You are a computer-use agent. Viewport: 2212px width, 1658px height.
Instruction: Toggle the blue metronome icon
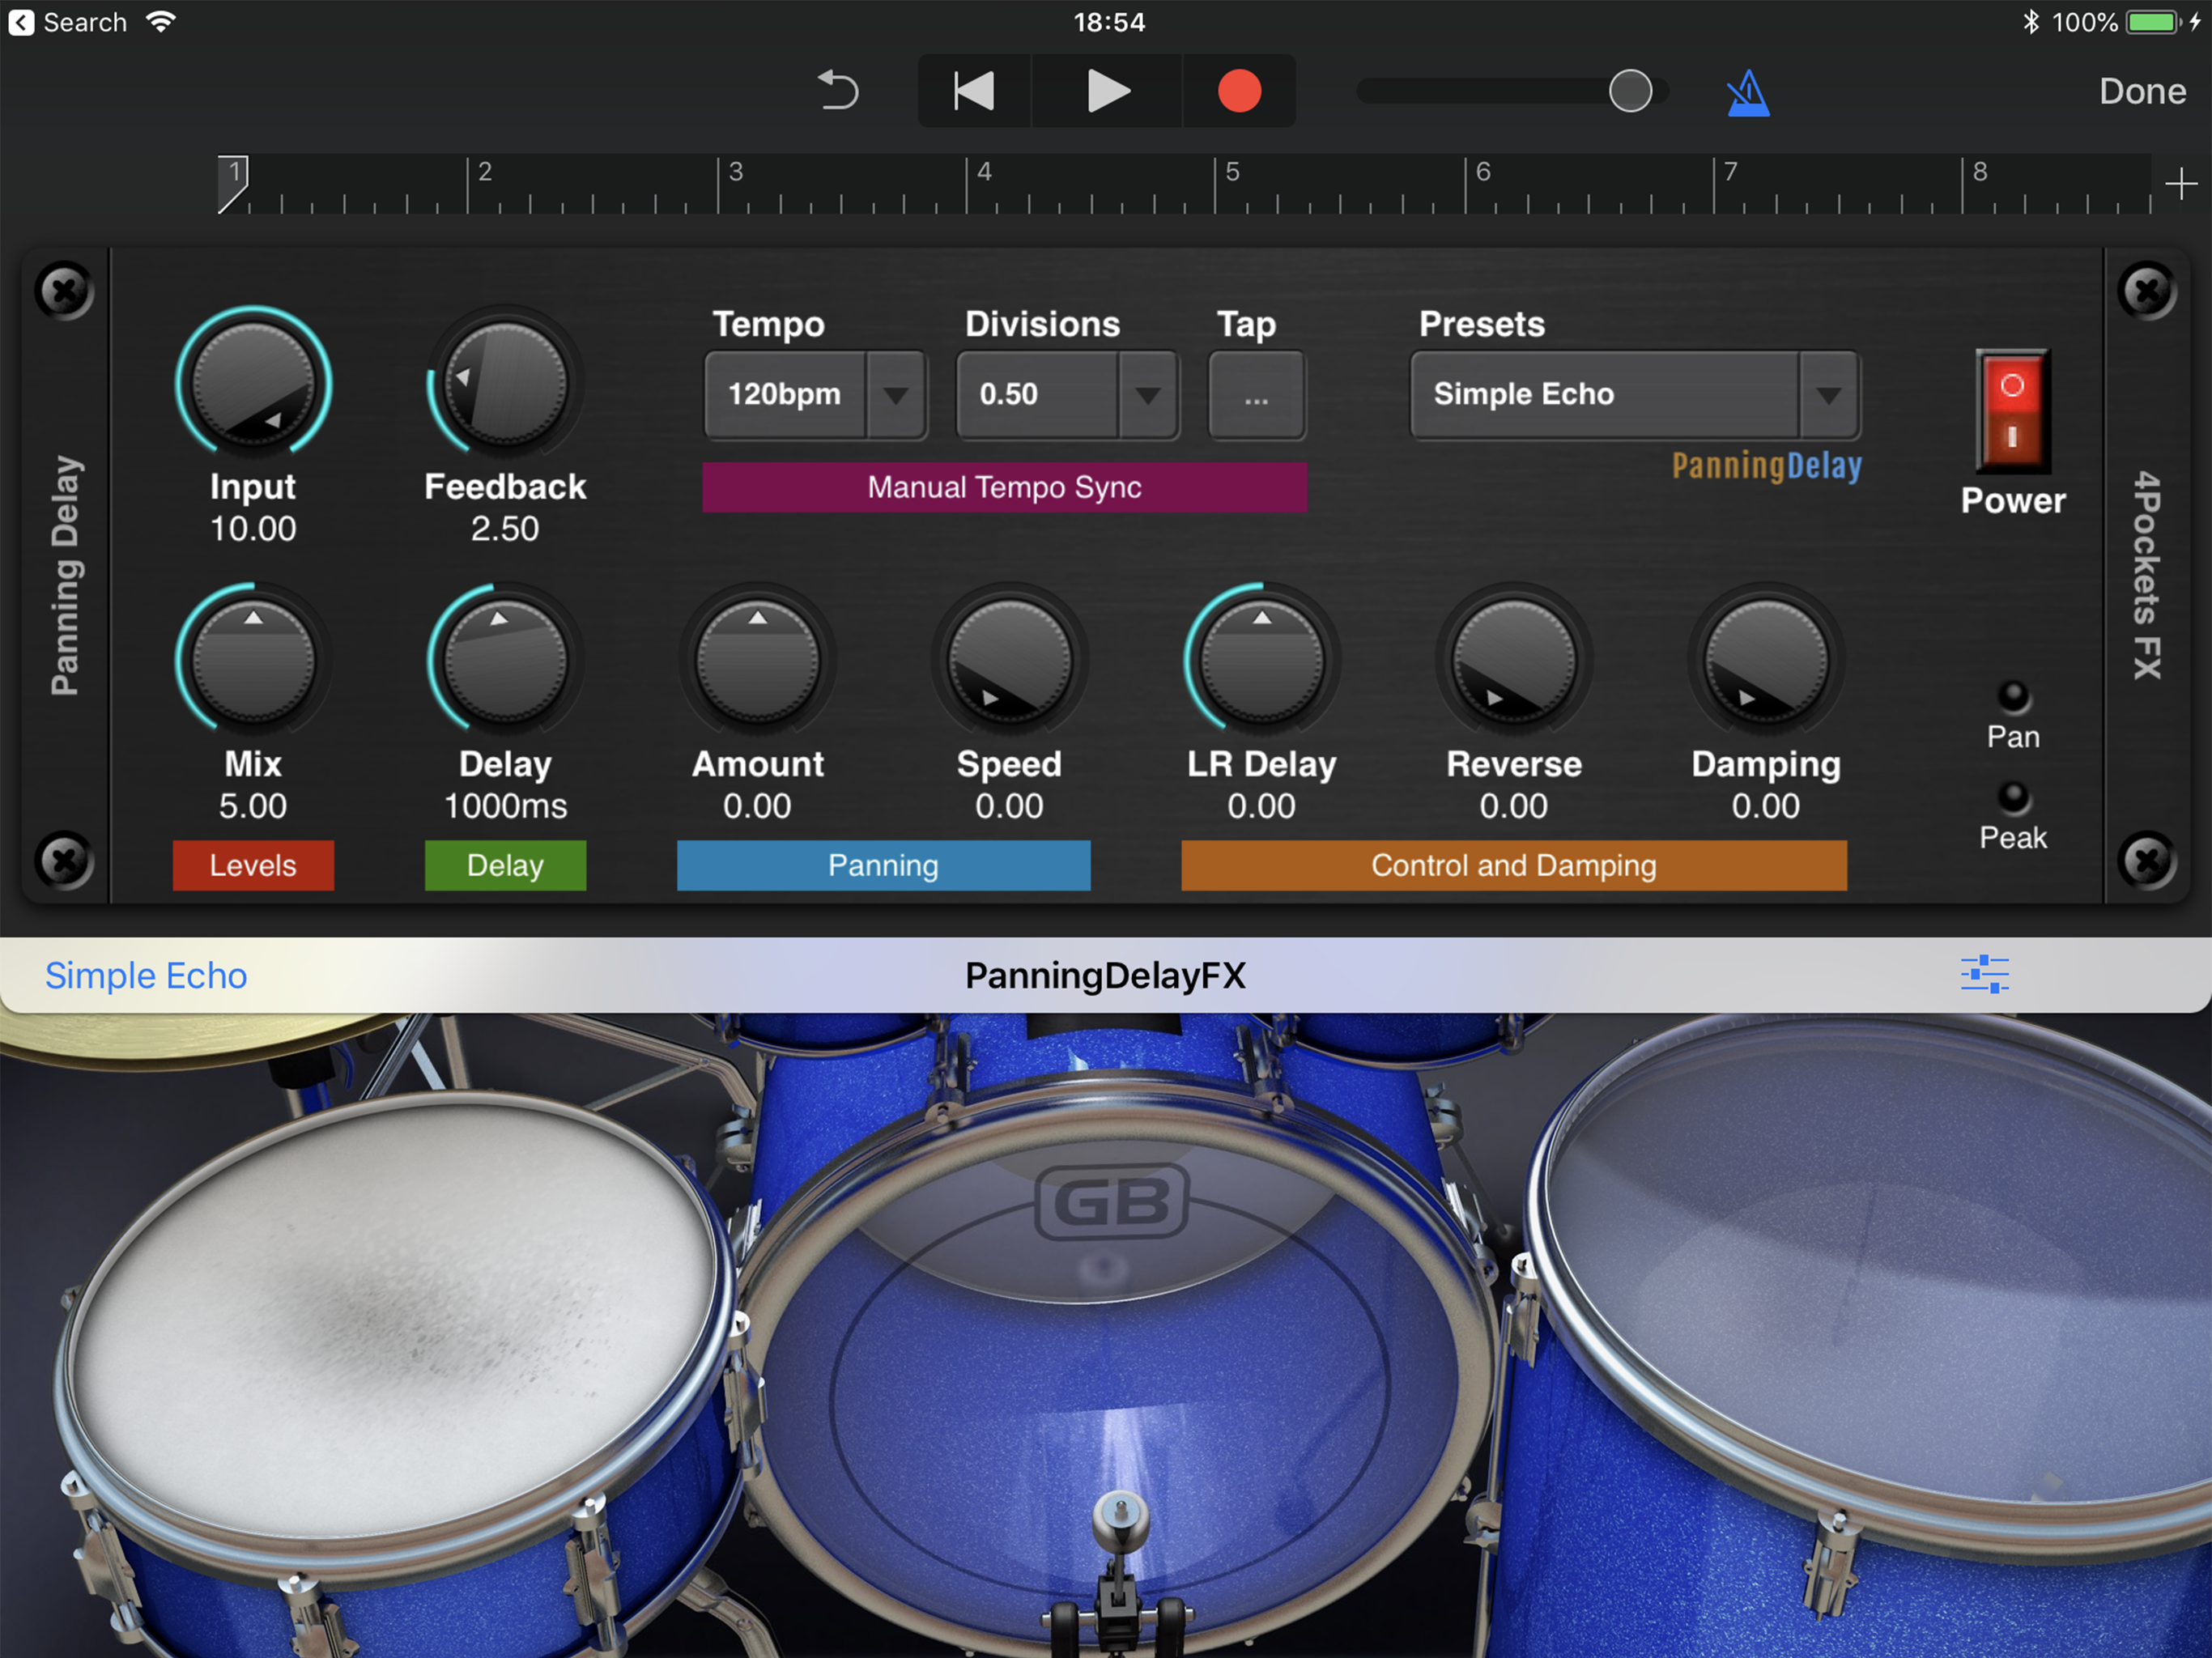click(x=1747, y=93)
